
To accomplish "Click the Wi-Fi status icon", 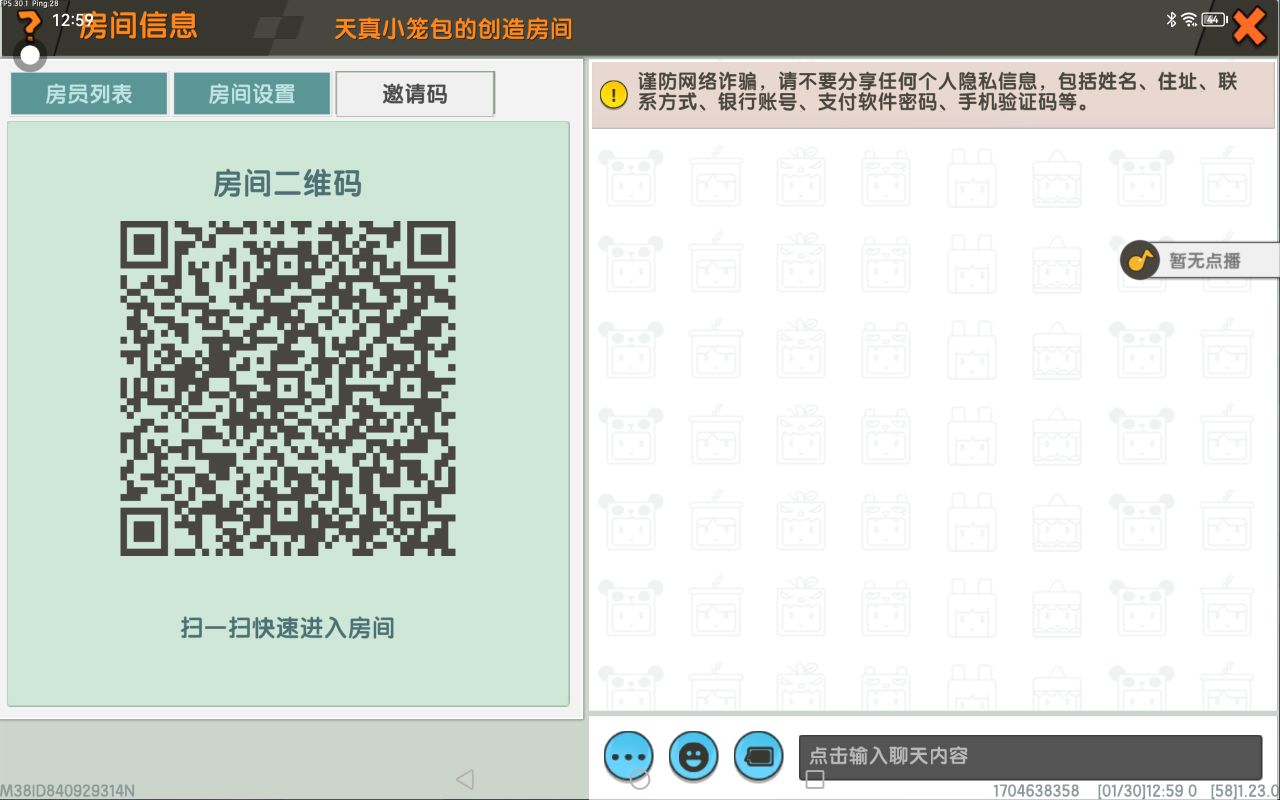I will point(1189,20).
